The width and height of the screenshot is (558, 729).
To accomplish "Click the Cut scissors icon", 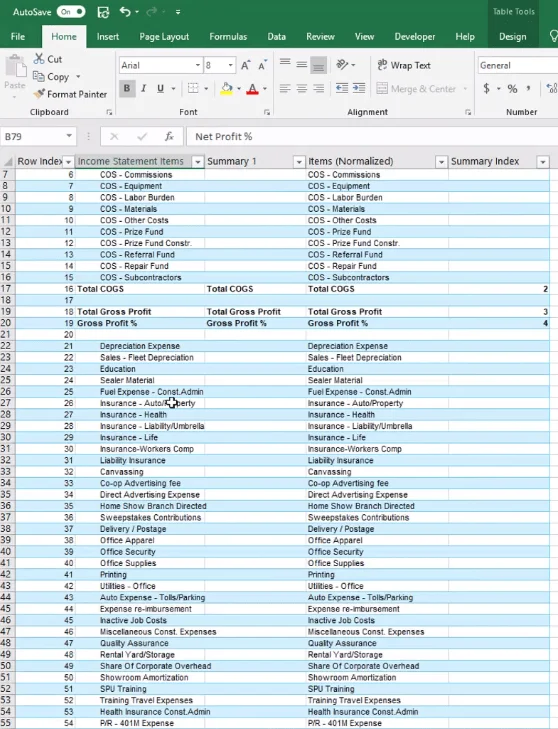I will pos(39,59).
